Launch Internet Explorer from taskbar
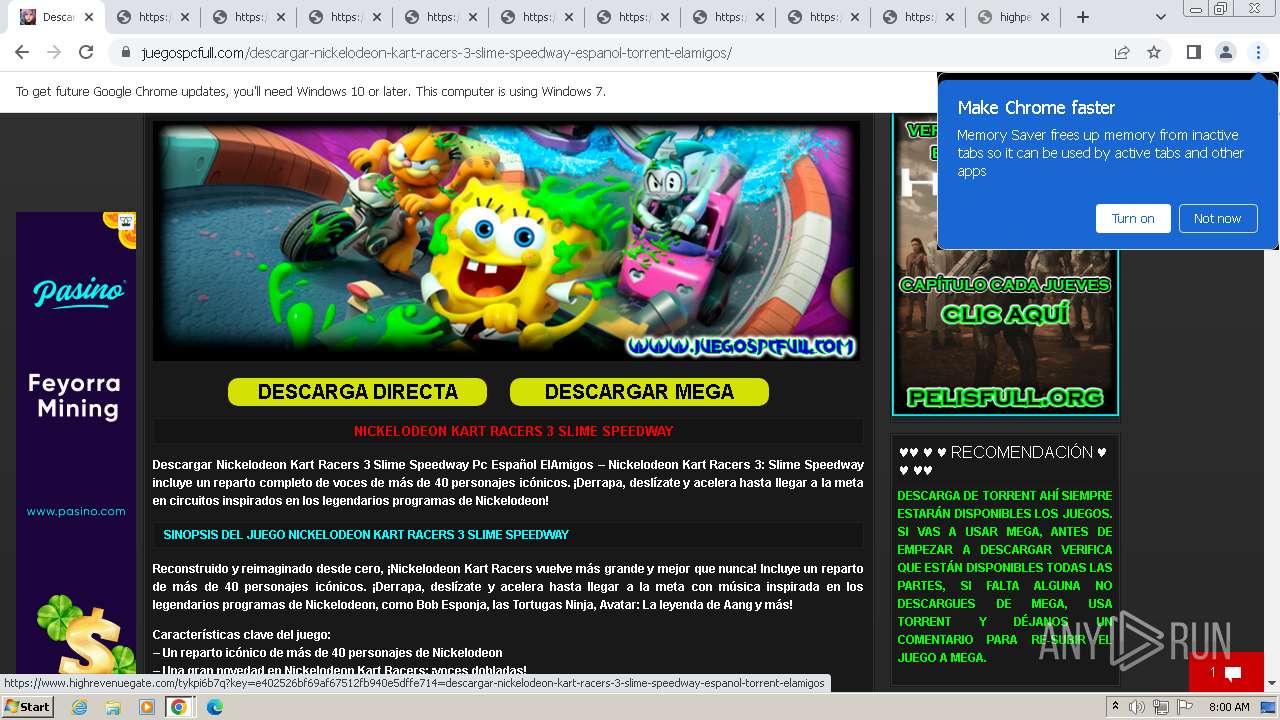Viewport: 1280px width, 720px height. click(x=79, y=707)
